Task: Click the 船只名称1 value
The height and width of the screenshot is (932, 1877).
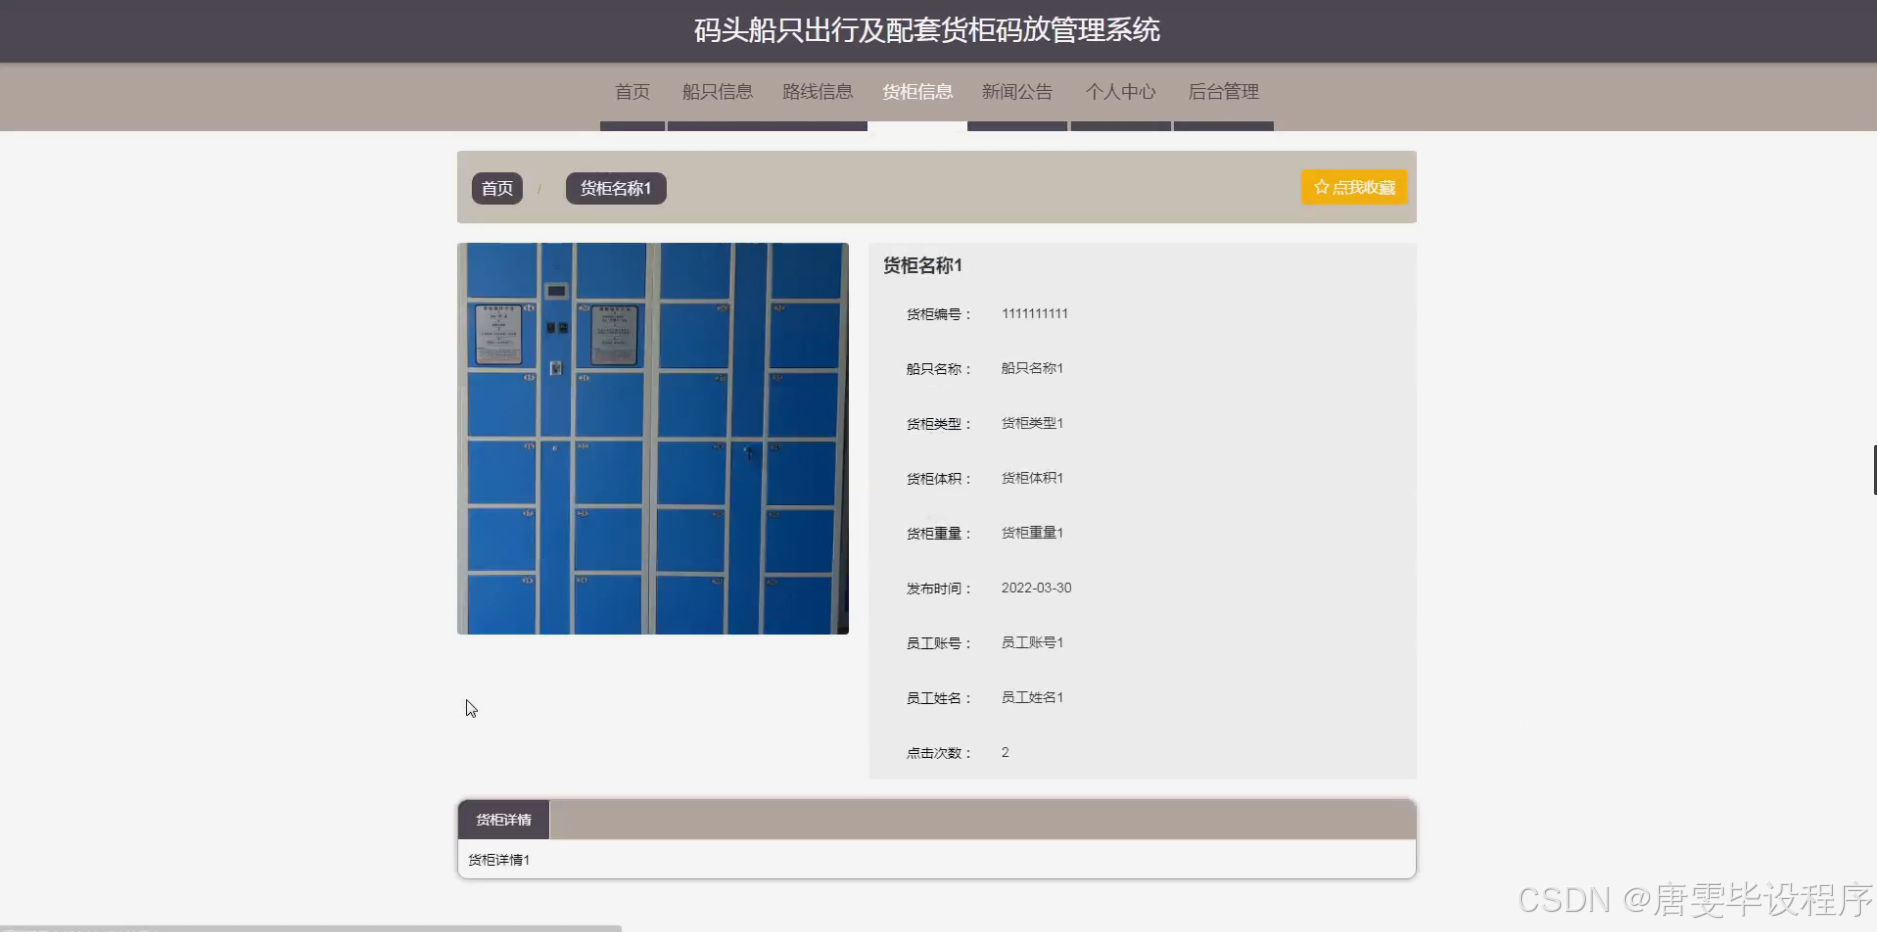Action: pos(1032,368)
